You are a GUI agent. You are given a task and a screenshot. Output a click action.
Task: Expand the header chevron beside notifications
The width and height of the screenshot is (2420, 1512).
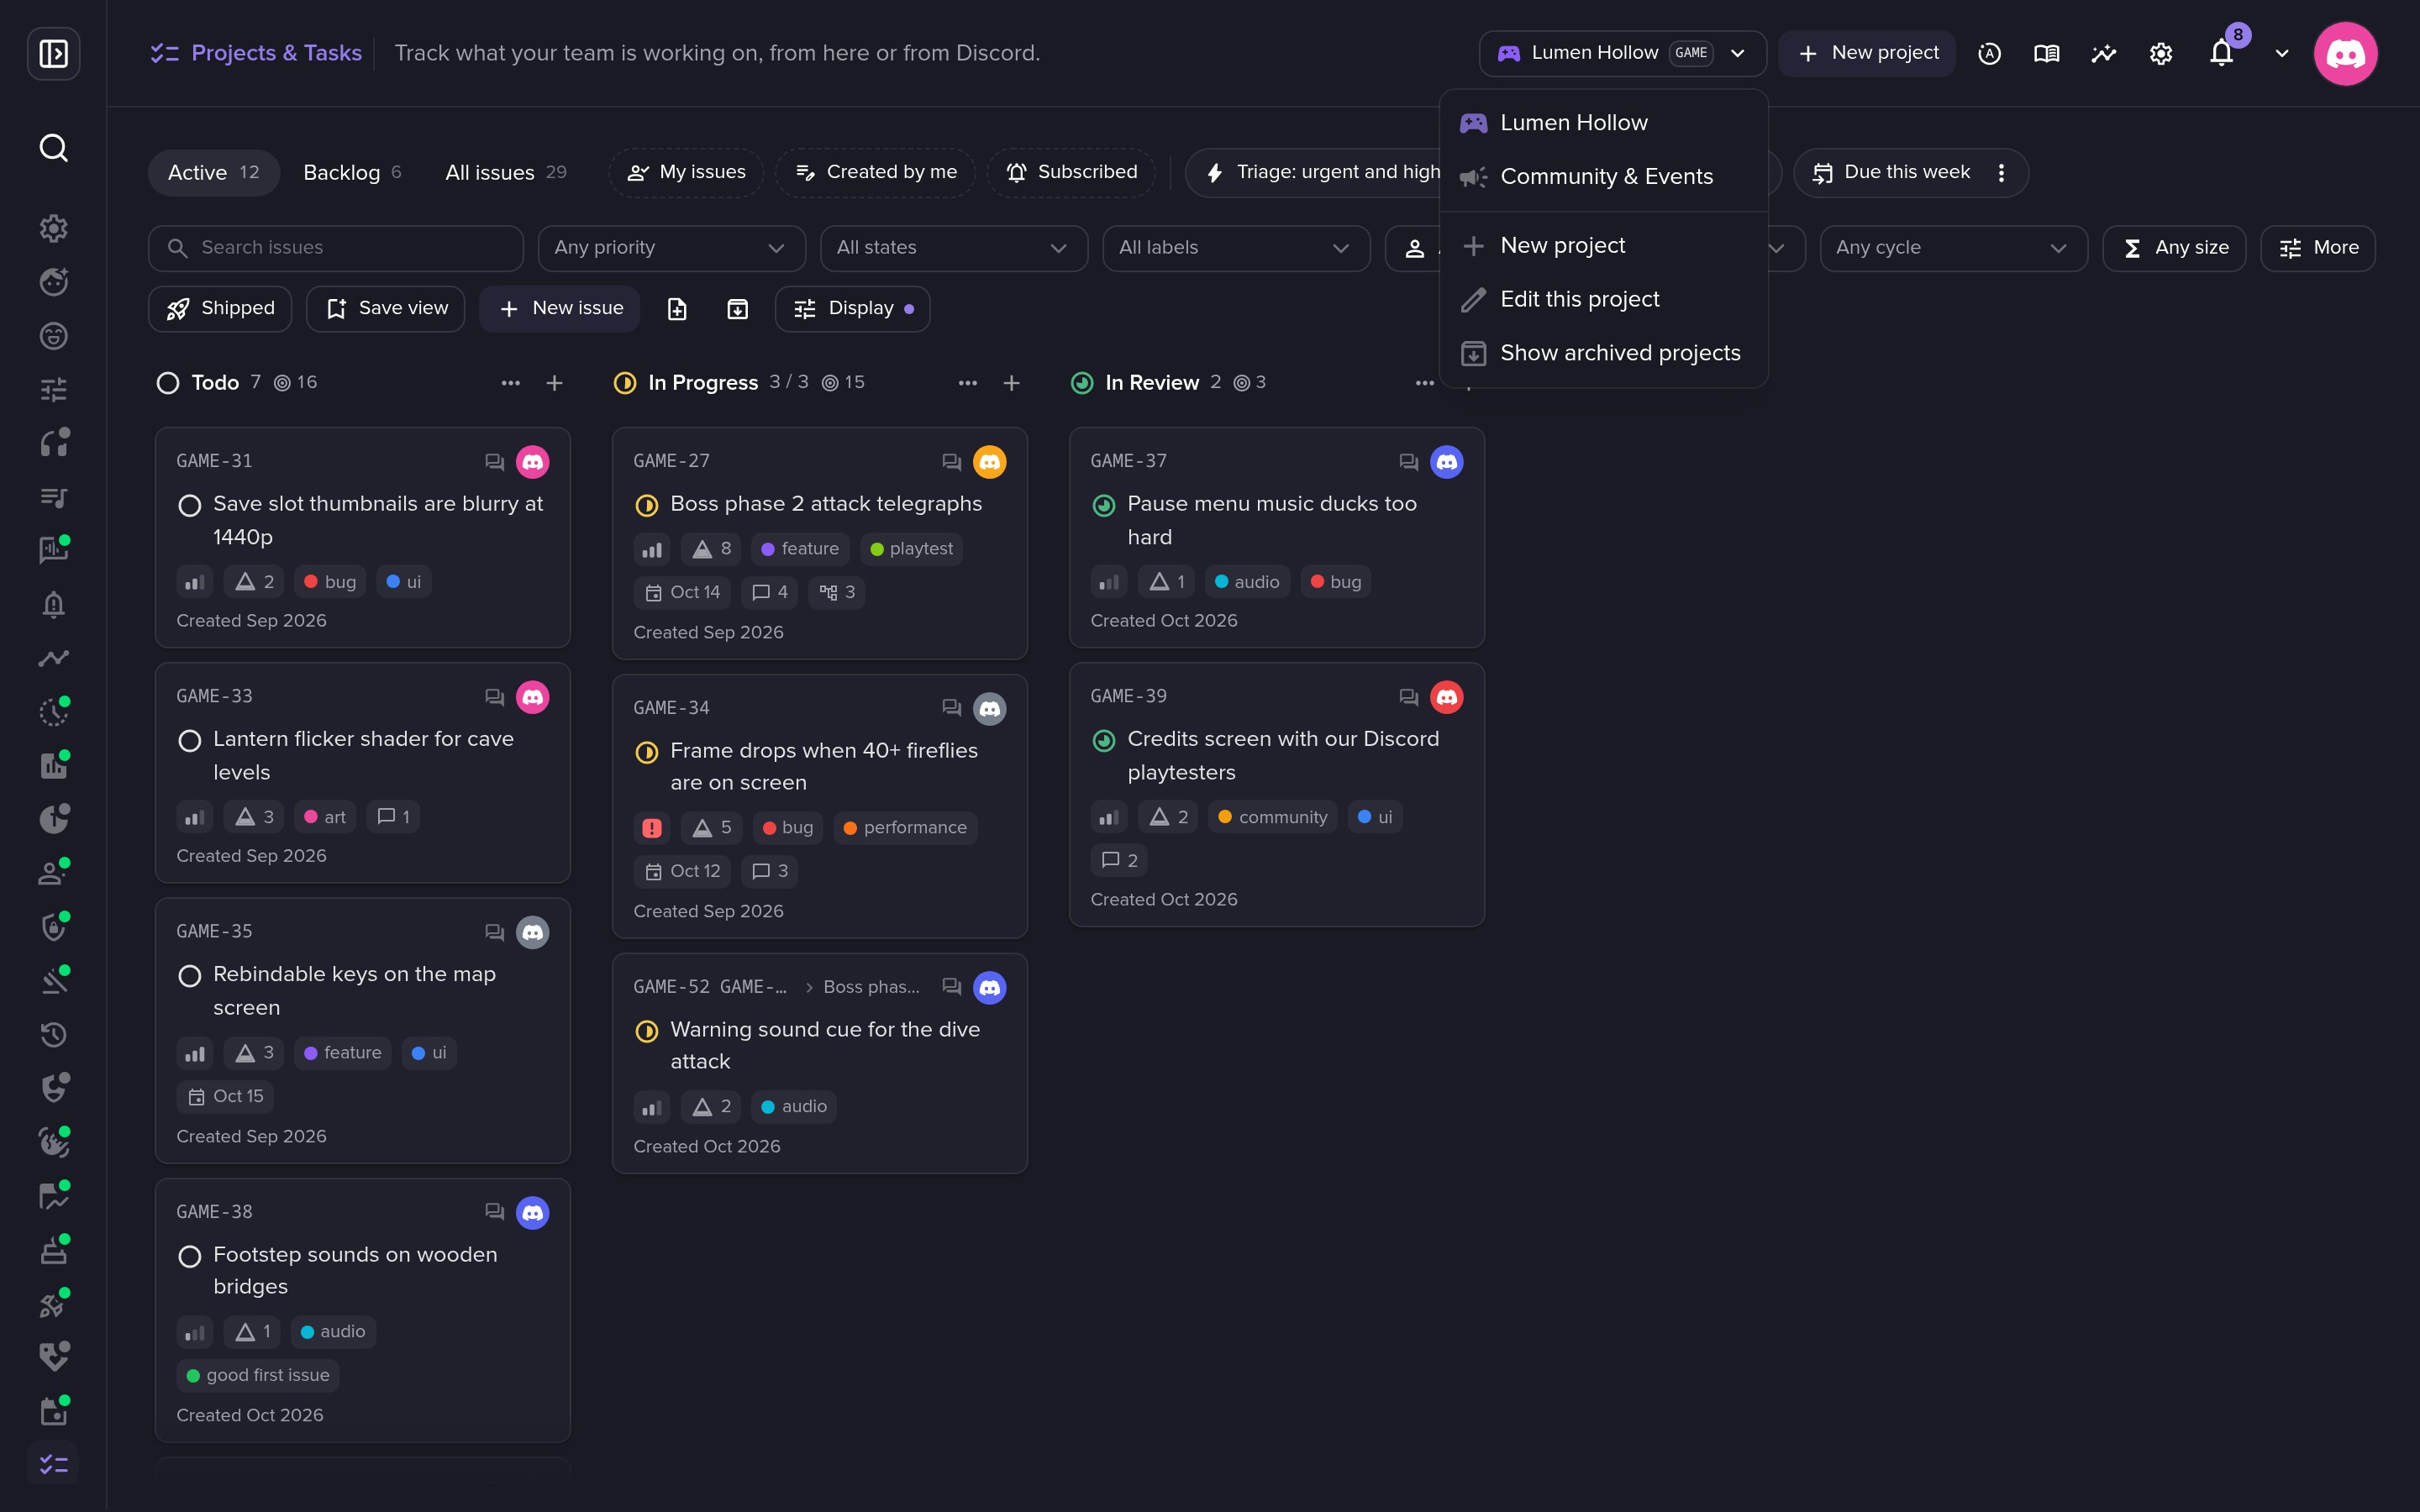[2282, 53]
